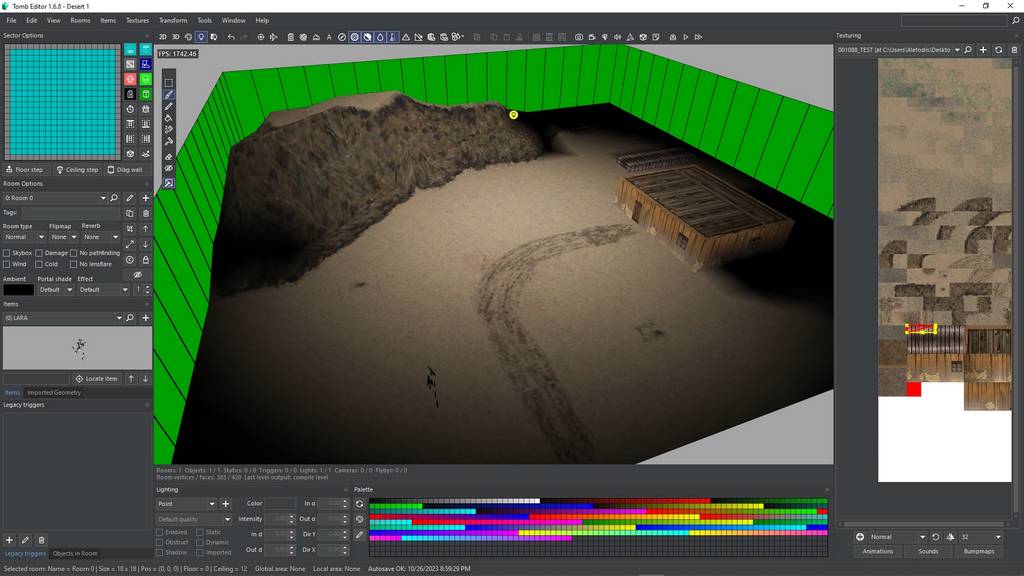
Task: Open the Room type dropdown
Action: click(23, 237)
